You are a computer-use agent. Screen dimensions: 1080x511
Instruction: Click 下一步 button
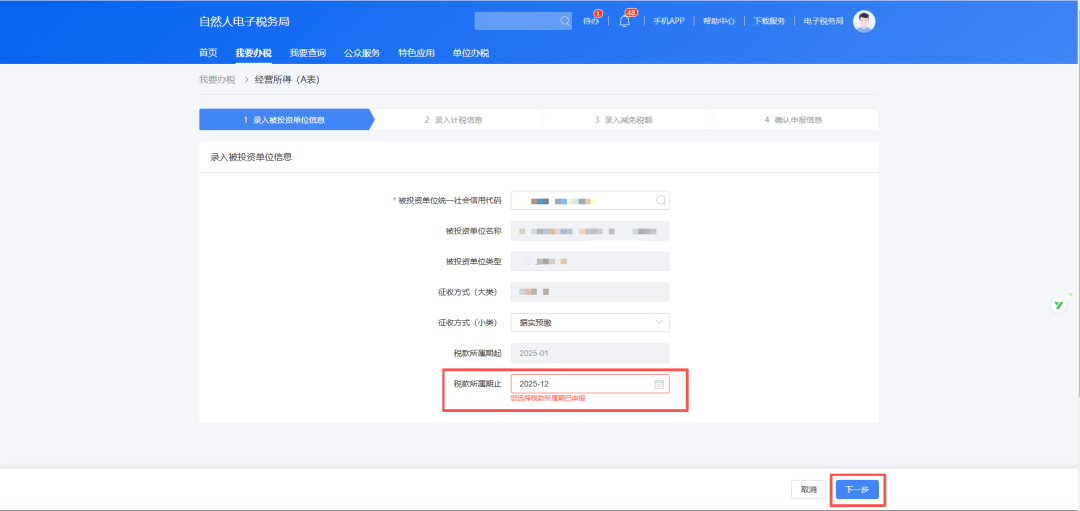click(x=857, y=490)
